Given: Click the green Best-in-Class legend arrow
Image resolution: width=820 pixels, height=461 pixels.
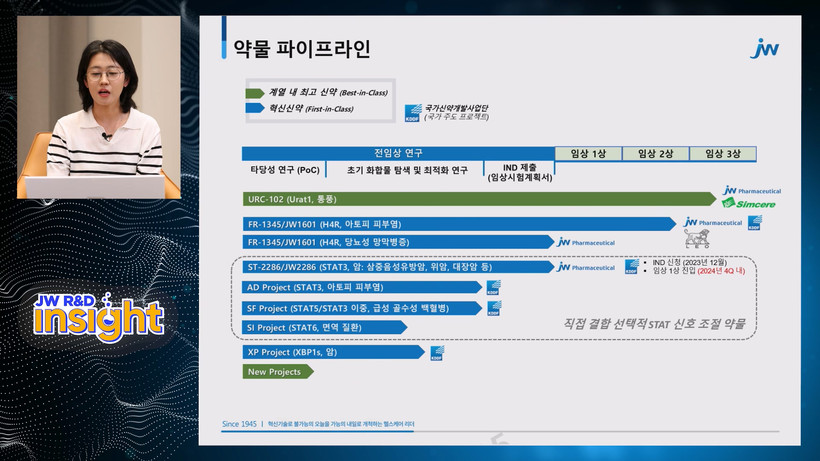Looking at the screenshot, I should click(255, 93).
